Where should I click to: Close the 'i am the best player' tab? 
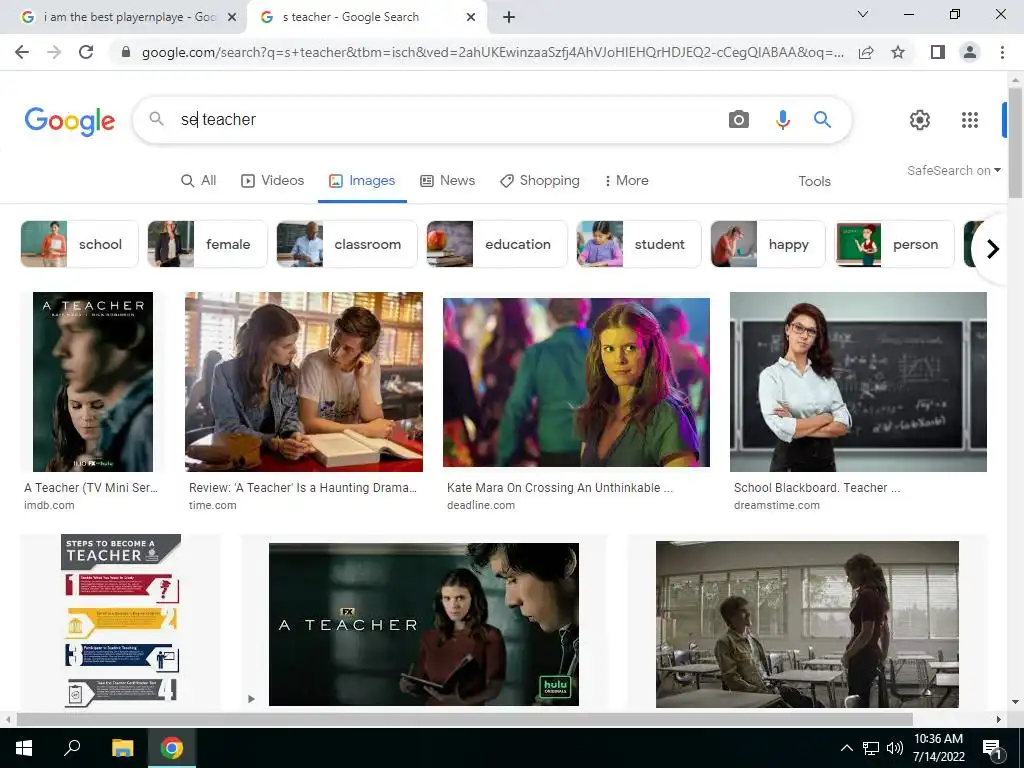(232, 17)
